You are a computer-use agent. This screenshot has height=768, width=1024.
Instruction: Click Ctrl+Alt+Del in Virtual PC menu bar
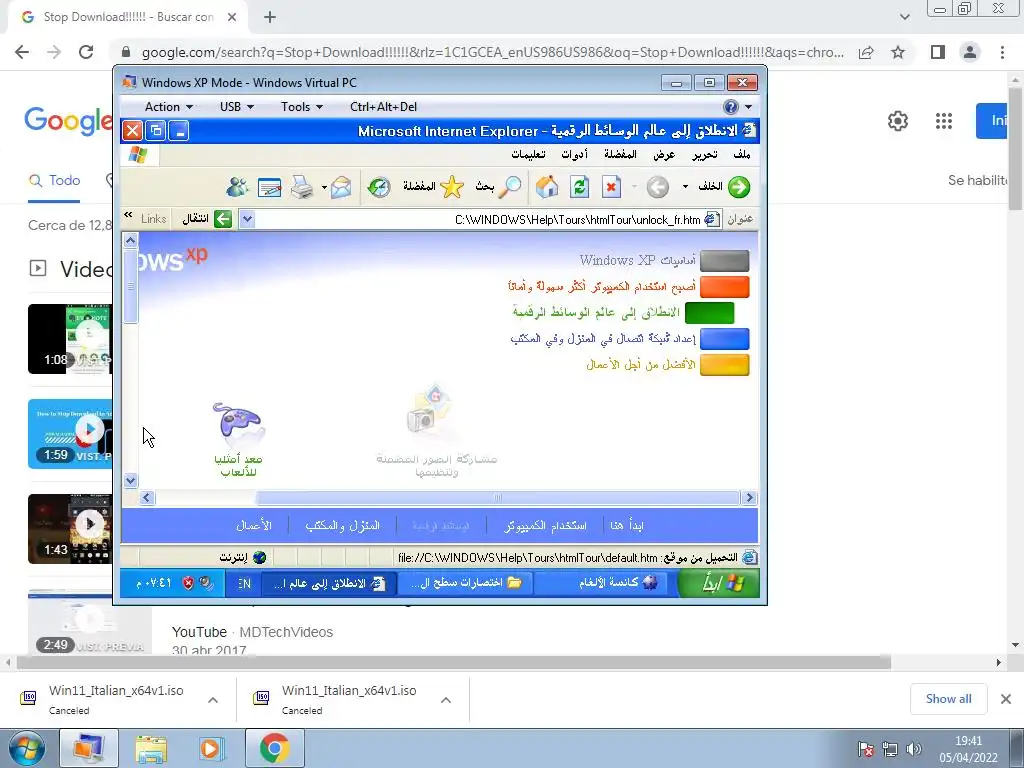383,106
